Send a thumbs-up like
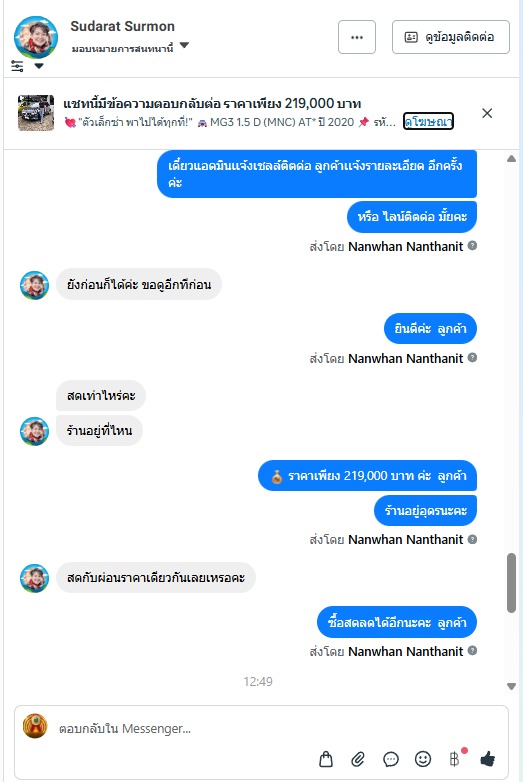The width and height of the screenshot is (523, 782). 488,759
